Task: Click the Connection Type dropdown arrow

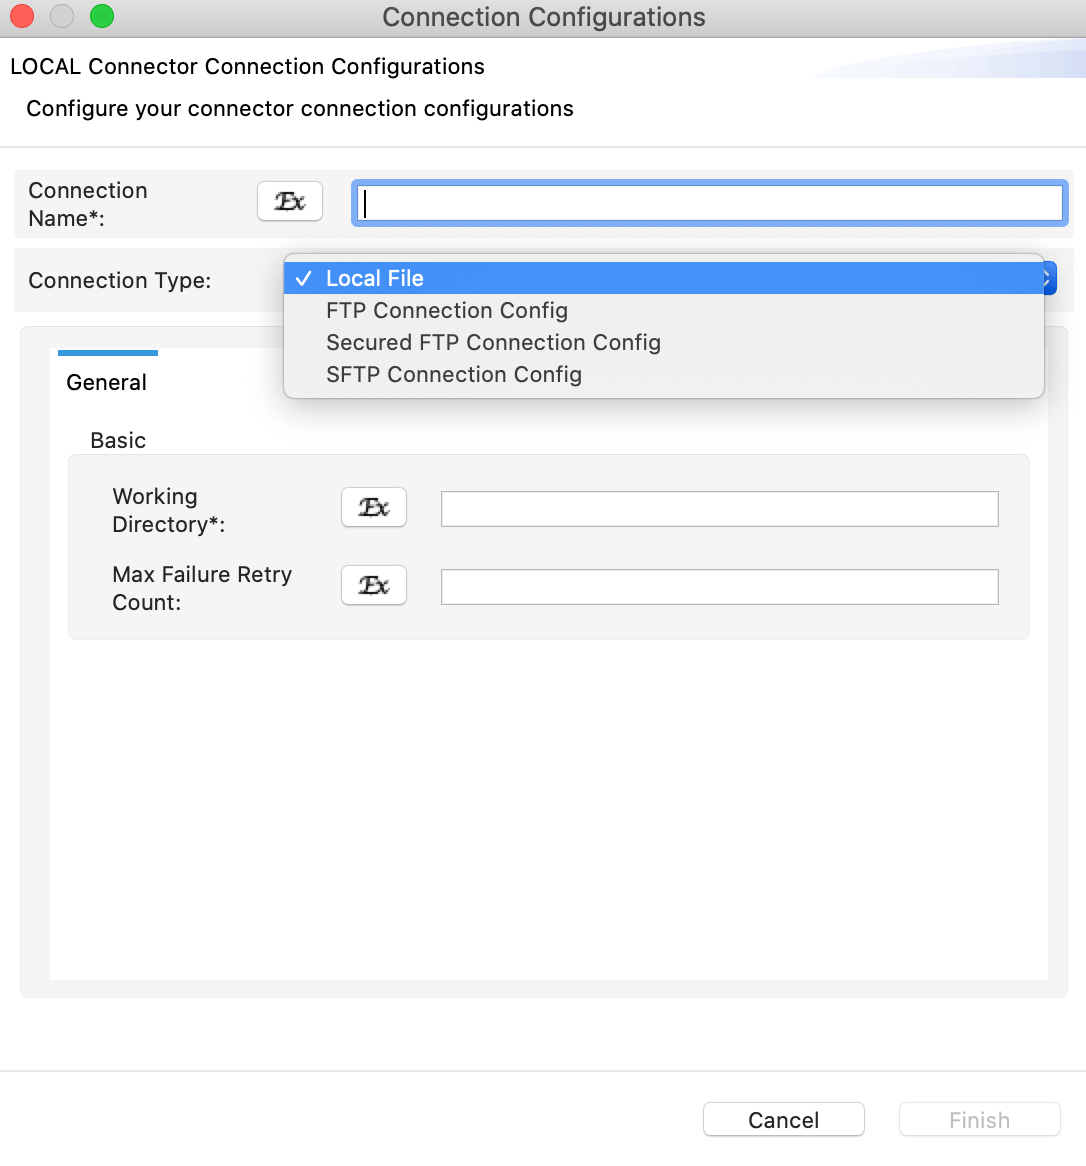Action: click(1050, 278)
